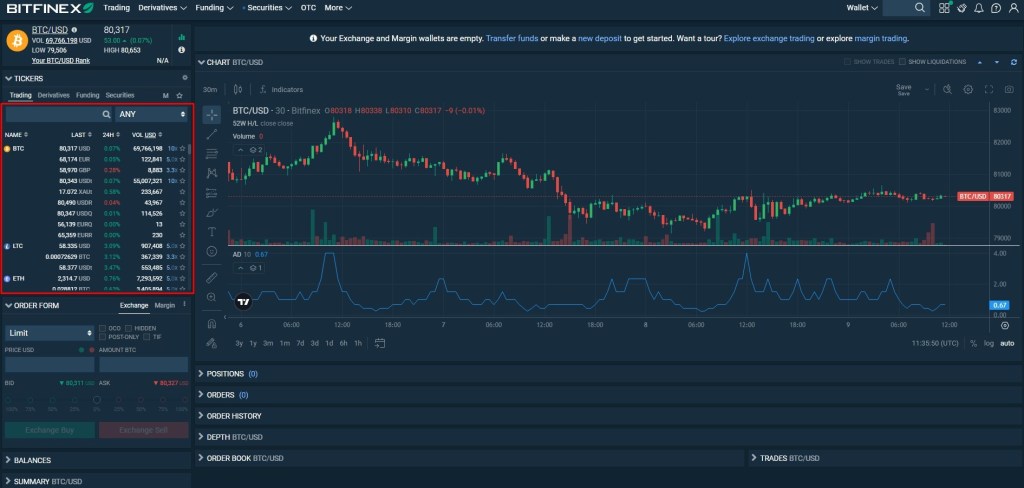Activate the Text annotation tool
1024x488 pixels.
click(212, 231)
